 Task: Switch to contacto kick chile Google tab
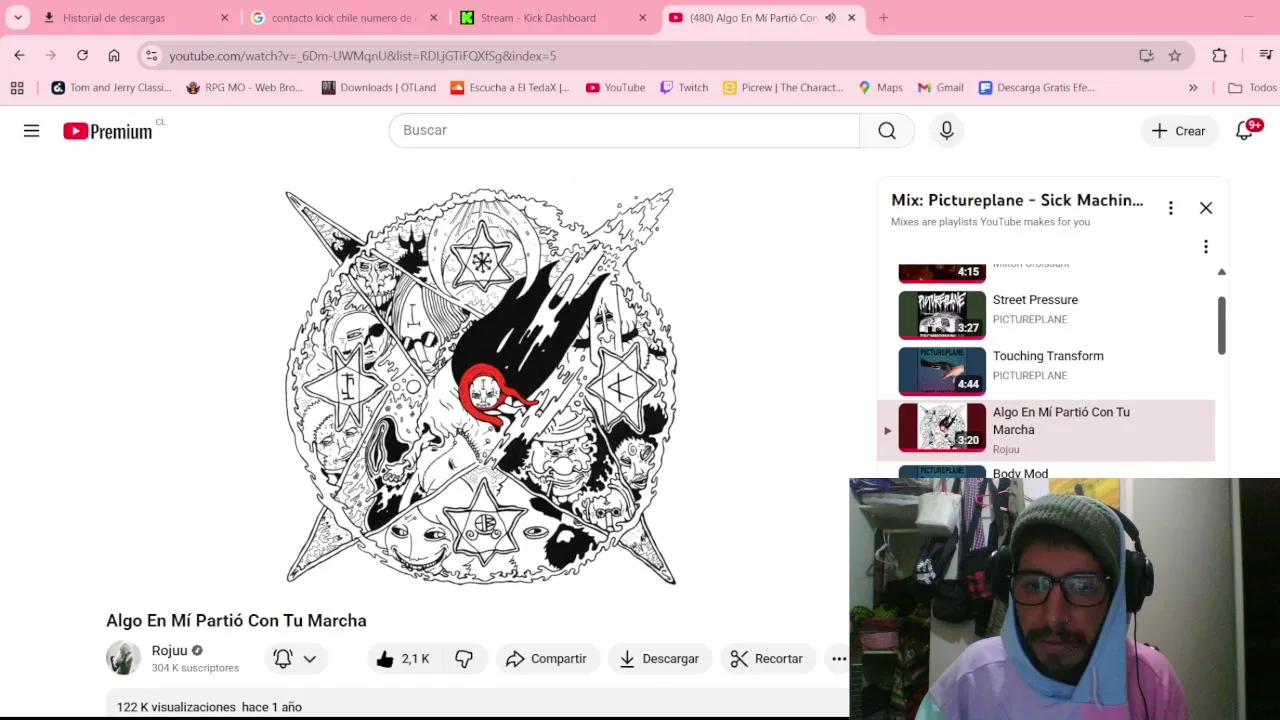[x=343, y=18]
